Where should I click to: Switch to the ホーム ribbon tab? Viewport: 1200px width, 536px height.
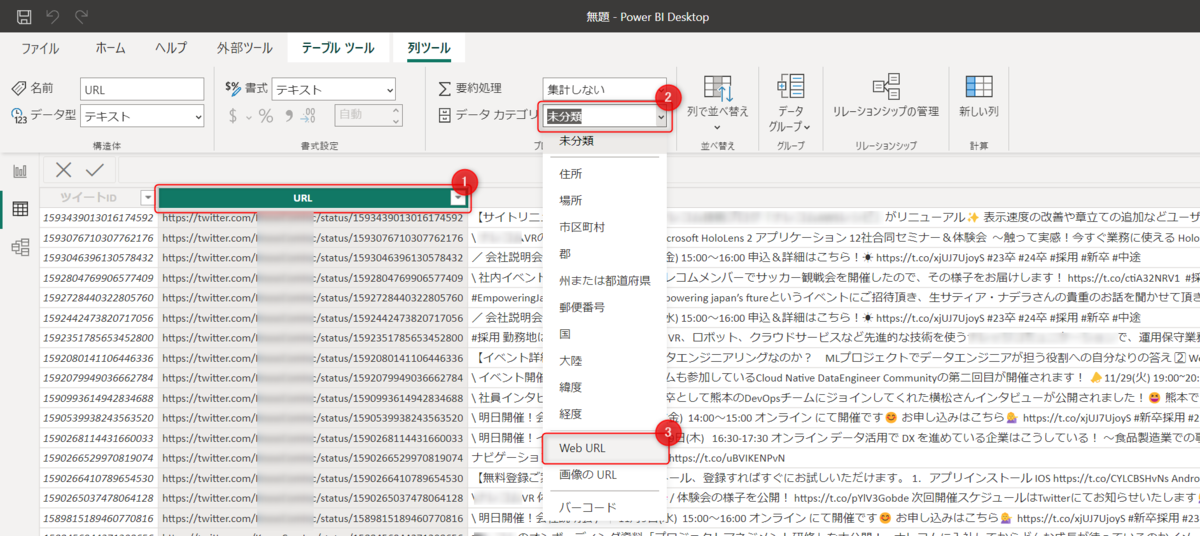coord(110,48)
